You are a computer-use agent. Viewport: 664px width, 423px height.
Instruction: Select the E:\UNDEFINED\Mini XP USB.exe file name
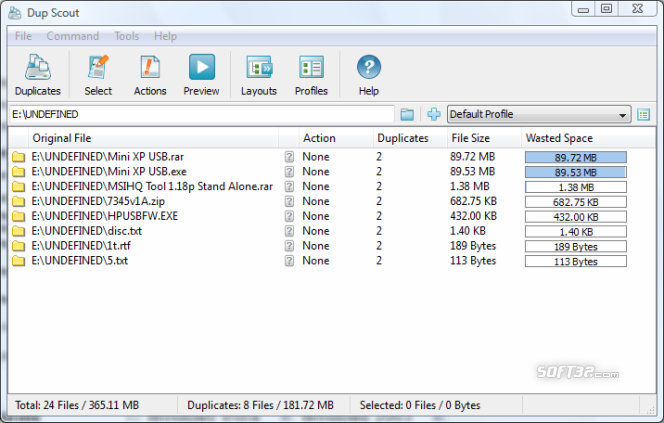point(109,172)
